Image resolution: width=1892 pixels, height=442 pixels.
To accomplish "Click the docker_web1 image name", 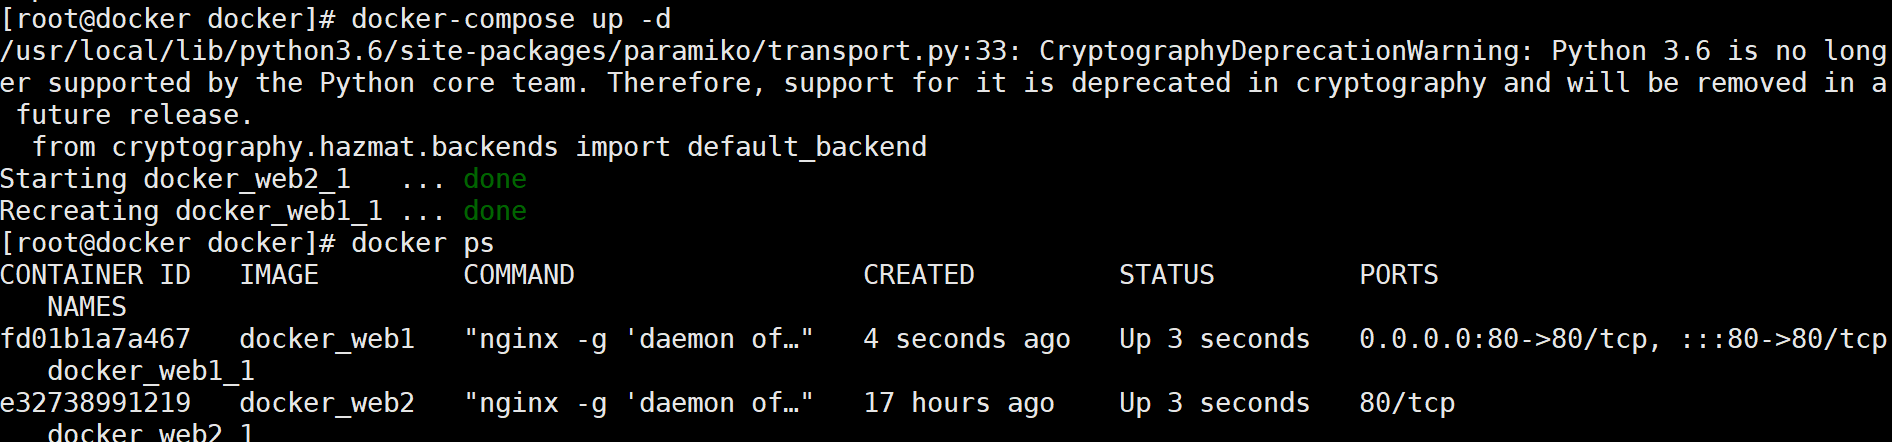I will pyautogui.click(x=327, y=339).
